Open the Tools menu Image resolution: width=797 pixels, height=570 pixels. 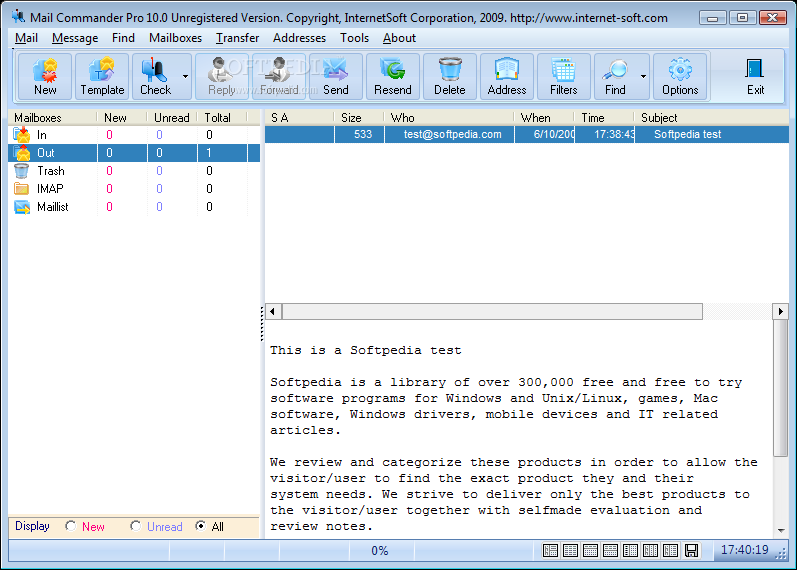pos(354,38)
